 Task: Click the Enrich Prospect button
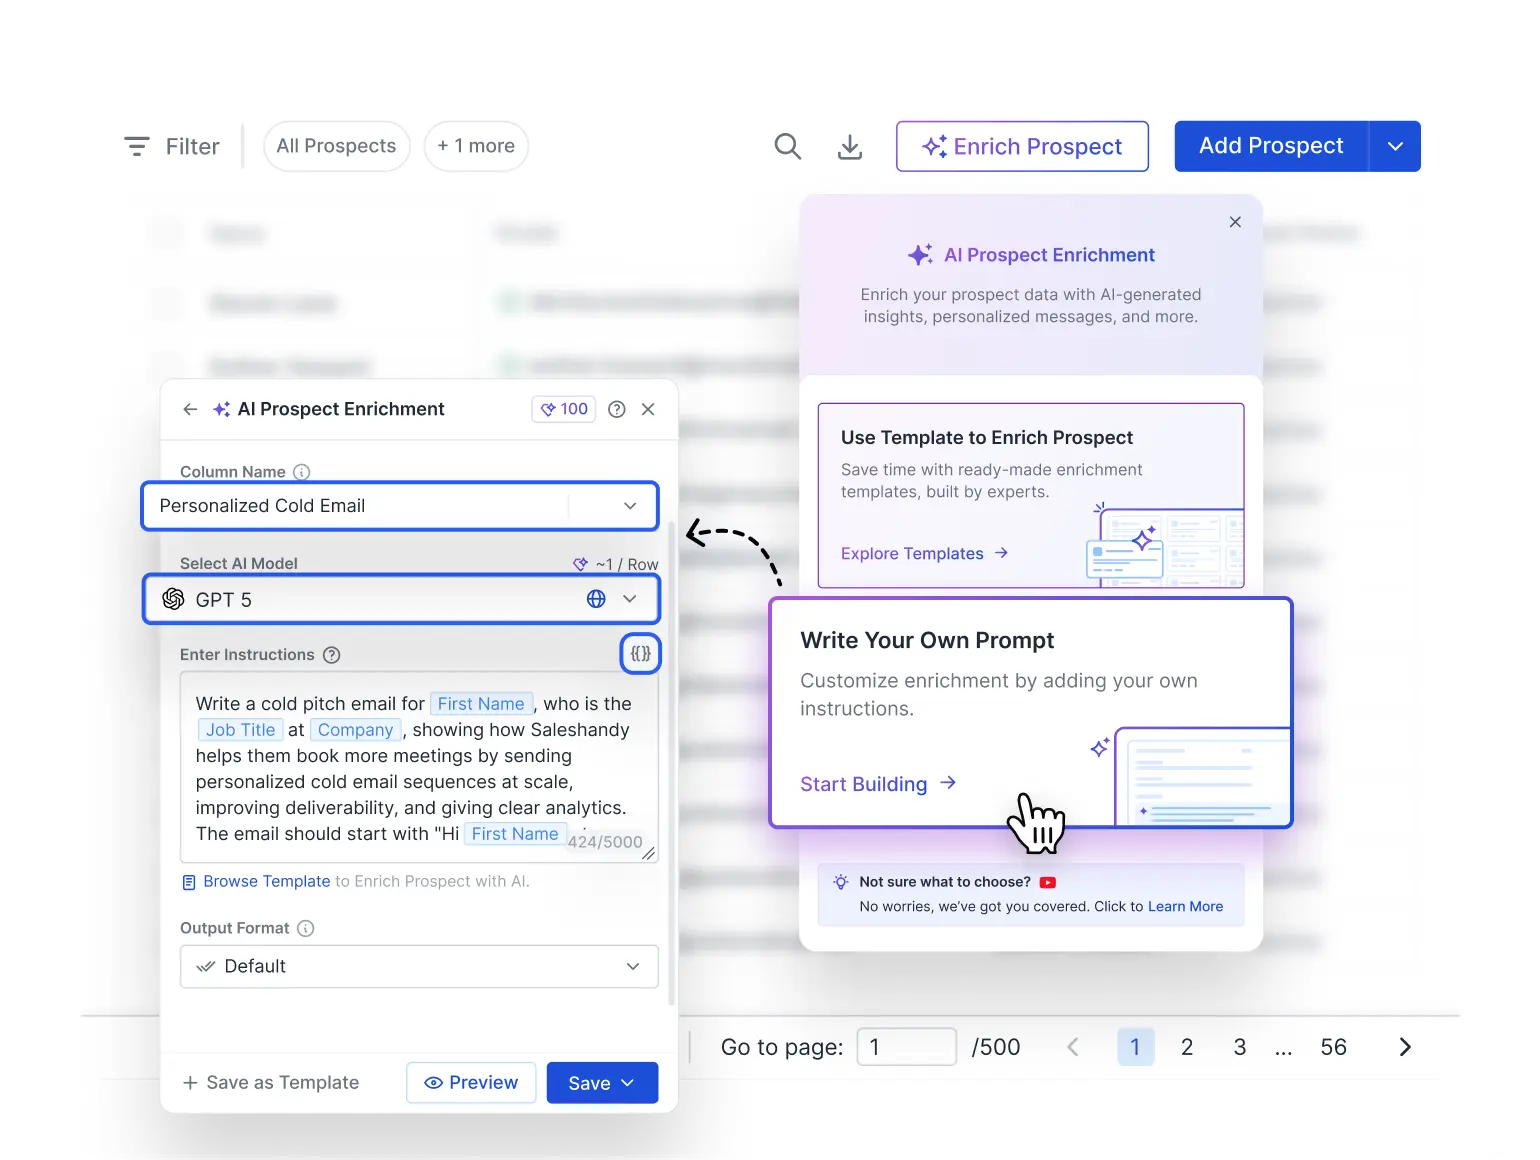coord(1022,146)
